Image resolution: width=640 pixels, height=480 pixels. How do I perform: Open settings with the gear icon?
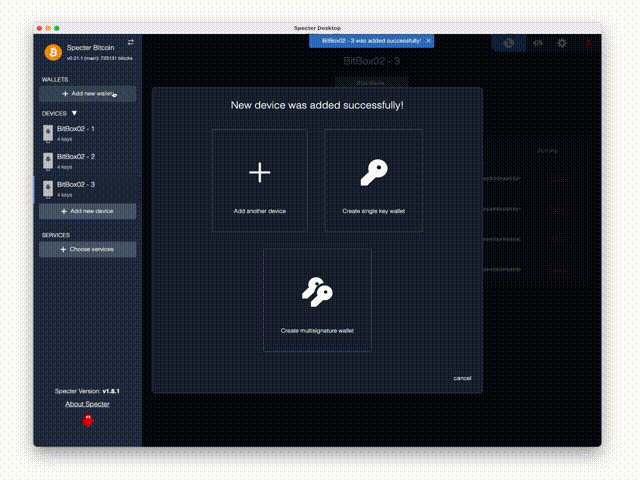coord(562,43)
